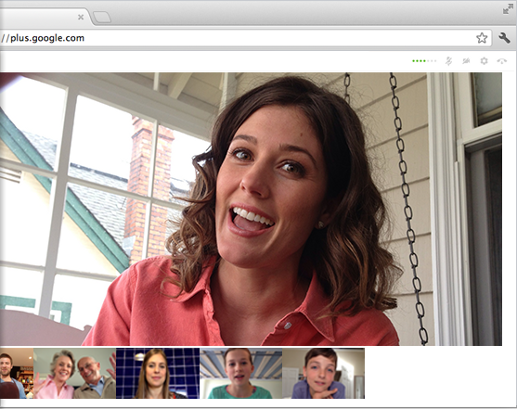Viewport: 517px width, 409px height.
Task: Open Chrome's wrench menu
Action: (504, 38)
